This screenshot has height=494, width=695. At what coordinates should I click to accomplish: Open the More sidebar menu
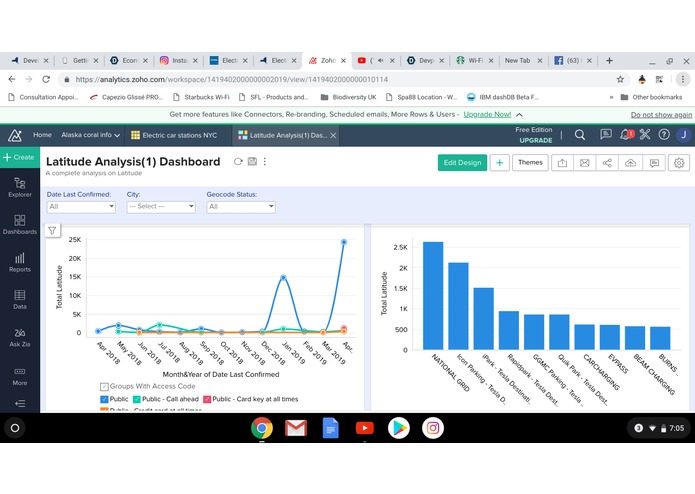click(x=20, y=376)
